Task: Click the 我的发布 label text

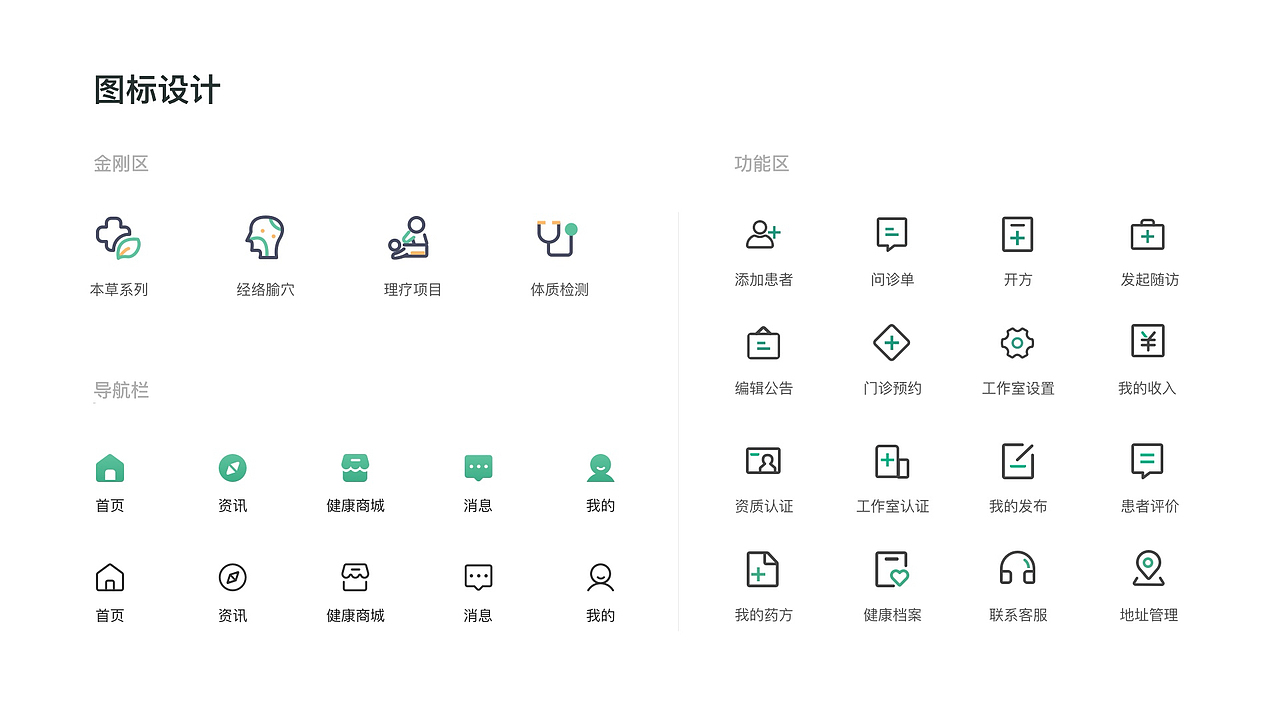Action: (1018, 506)
